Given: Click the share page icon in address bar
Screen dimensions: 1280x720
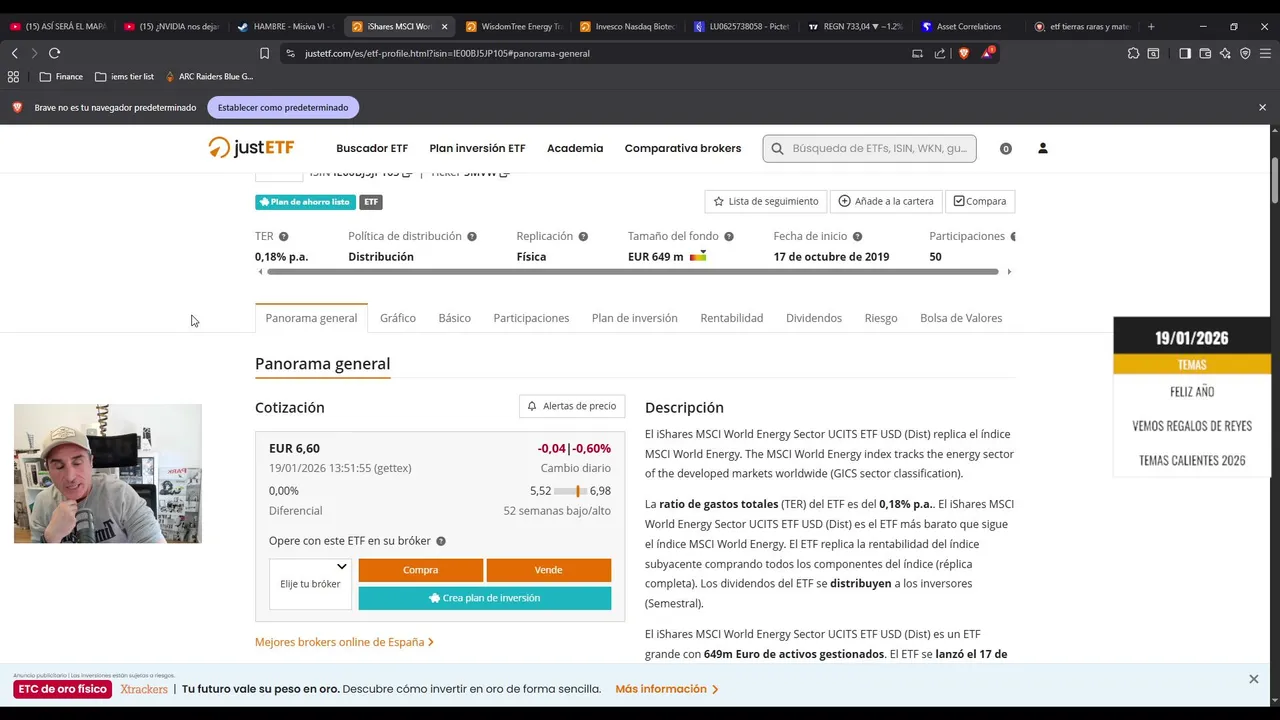Looking at the screenshot, I should [940, 53].
